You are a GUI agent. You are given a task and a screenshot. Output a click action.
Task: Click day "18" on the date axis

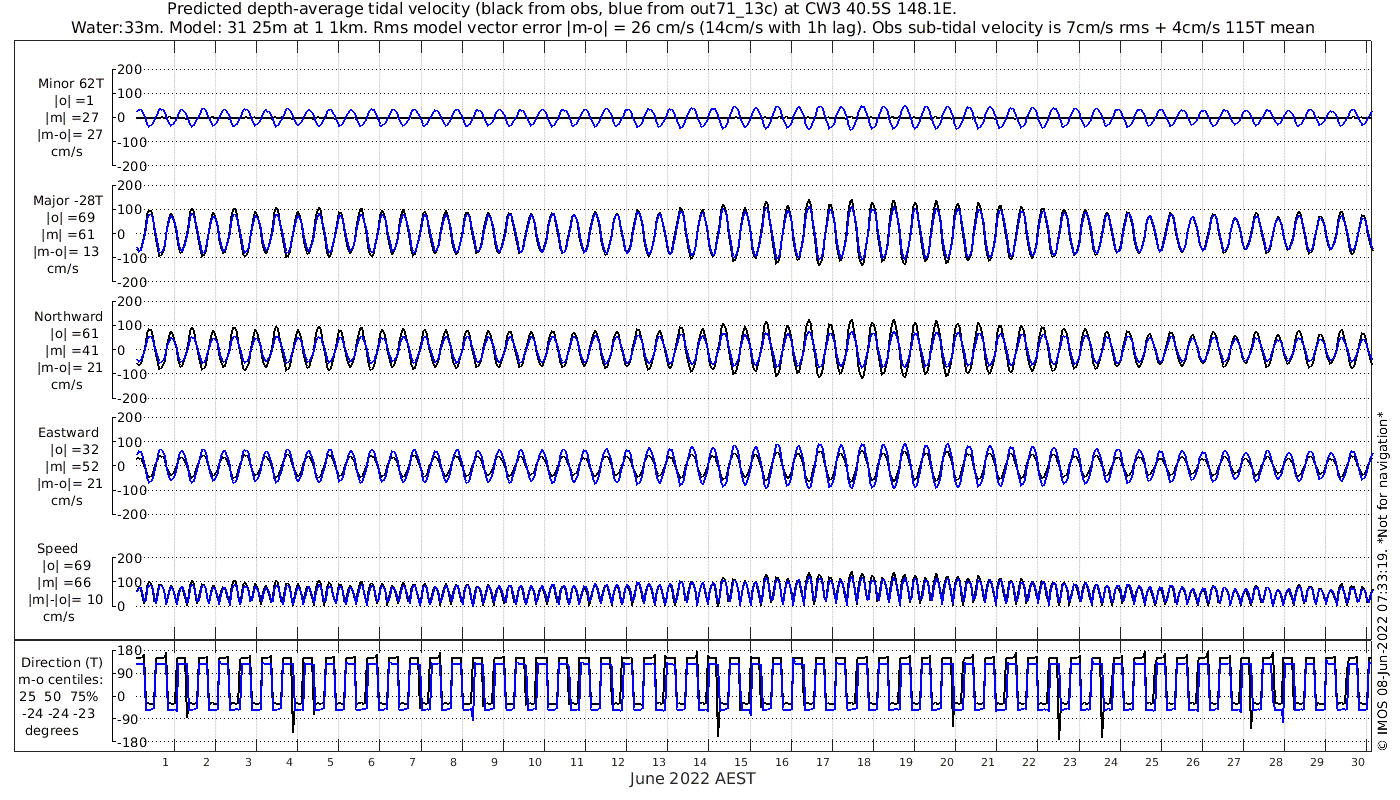click(864, 762)
